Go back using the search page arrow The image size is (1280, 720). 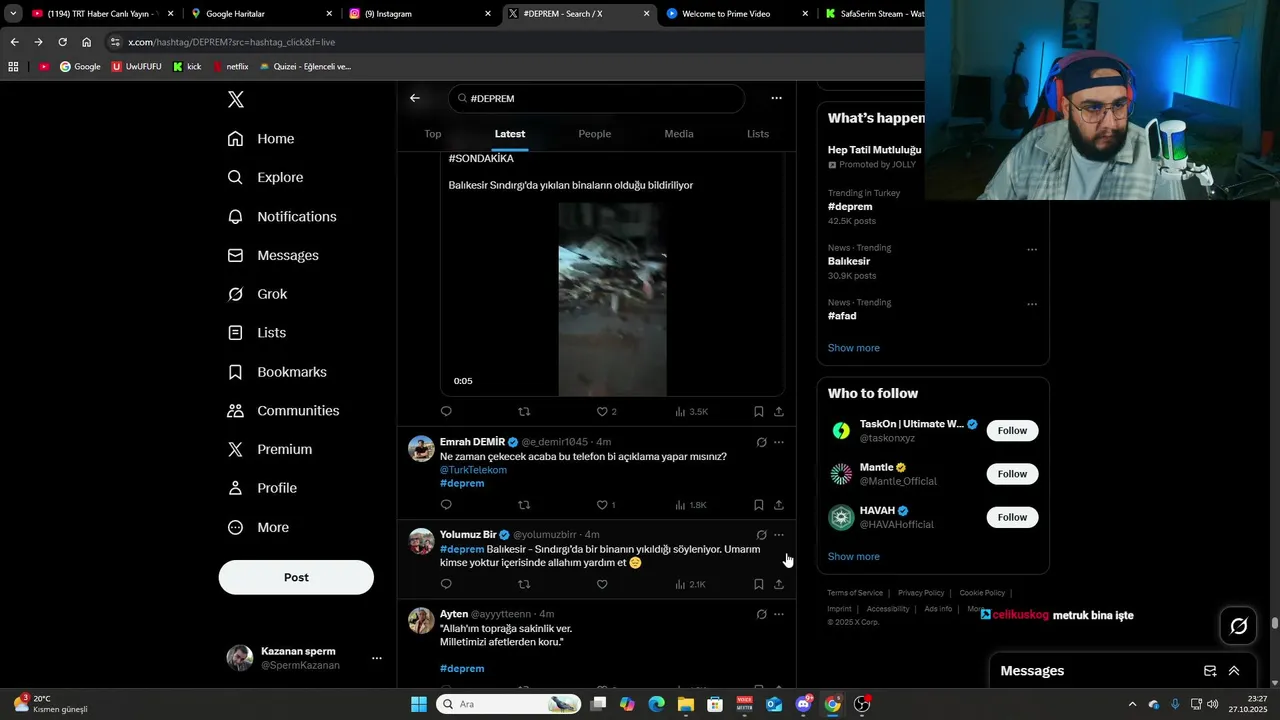click(415, 98)
